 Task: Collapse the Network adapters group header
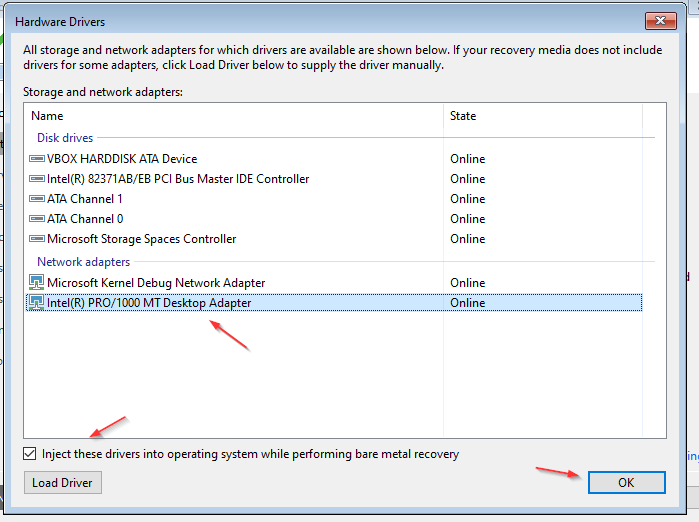click(83, 262)
